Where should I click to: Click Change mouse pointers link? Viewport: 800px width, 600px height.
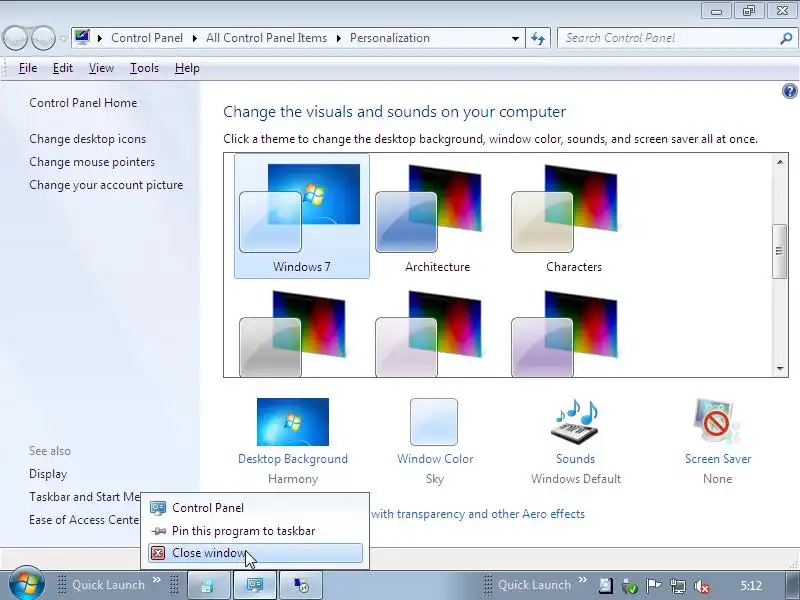pos(92,162)
